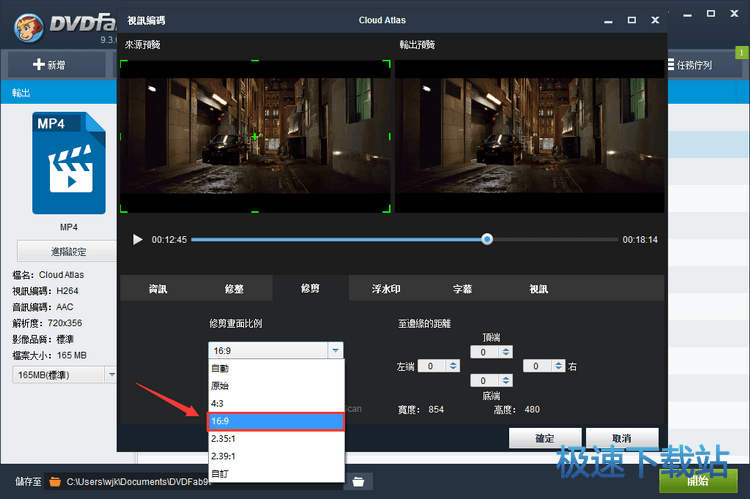Click the 檔名: Cloud Atlas text

(48, 275)
